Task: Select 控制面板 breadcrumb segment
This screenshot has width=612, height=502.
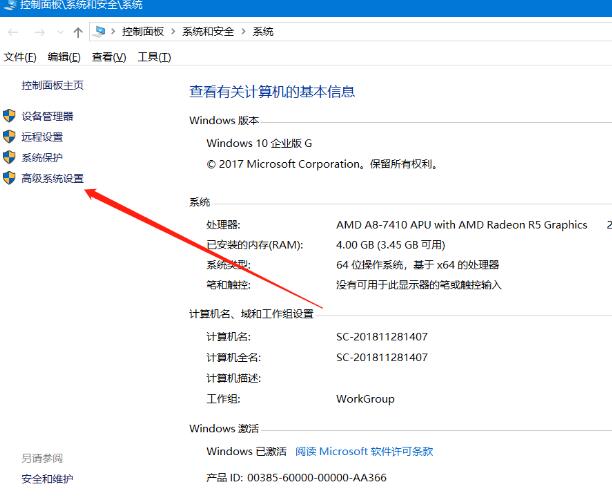Action: 145,32
